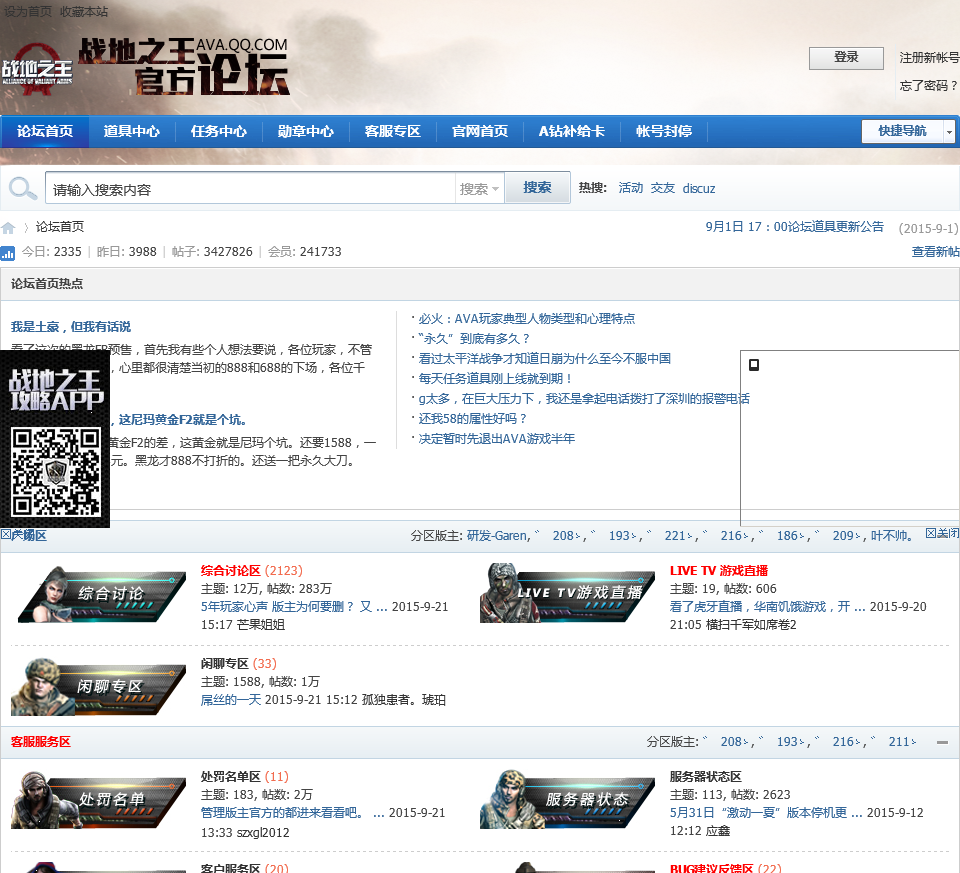960x873 pixels.
Task: Click the magnifier search icon
Action: click(x=23, y=189)
